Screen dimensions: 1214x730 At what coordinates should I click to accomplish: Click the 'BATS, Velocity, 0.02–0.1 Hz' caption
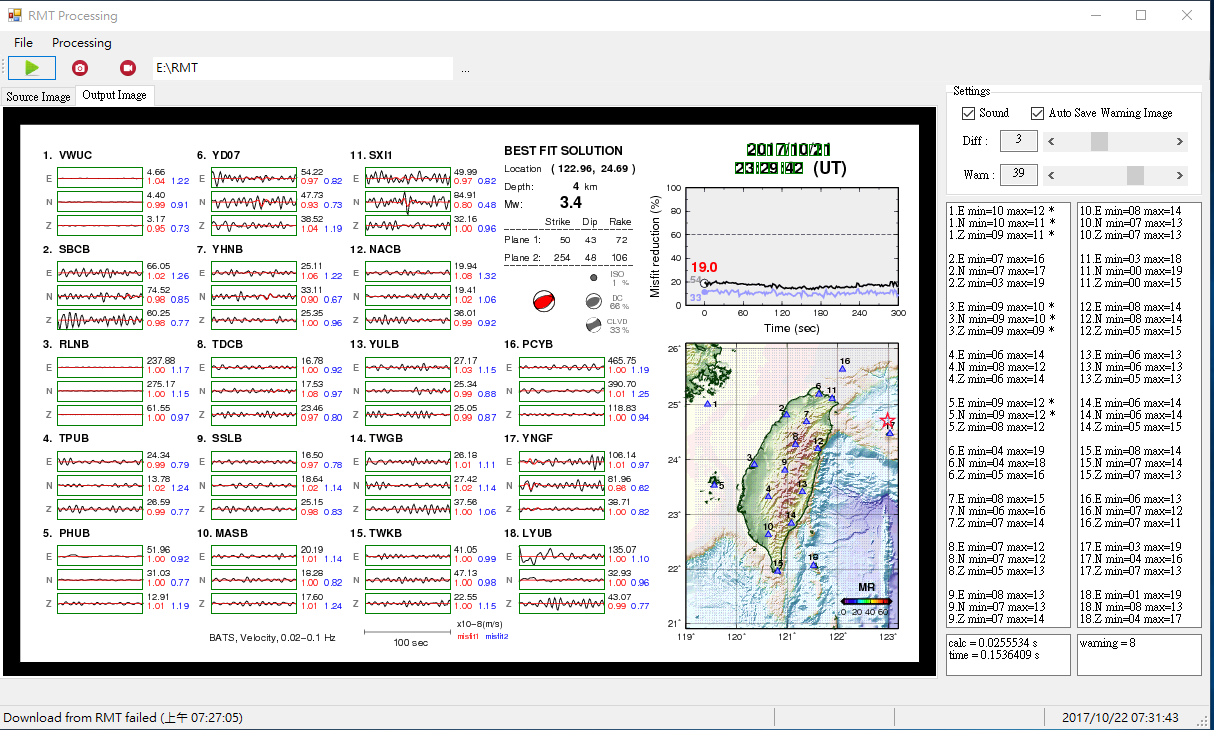coord(272,637)
